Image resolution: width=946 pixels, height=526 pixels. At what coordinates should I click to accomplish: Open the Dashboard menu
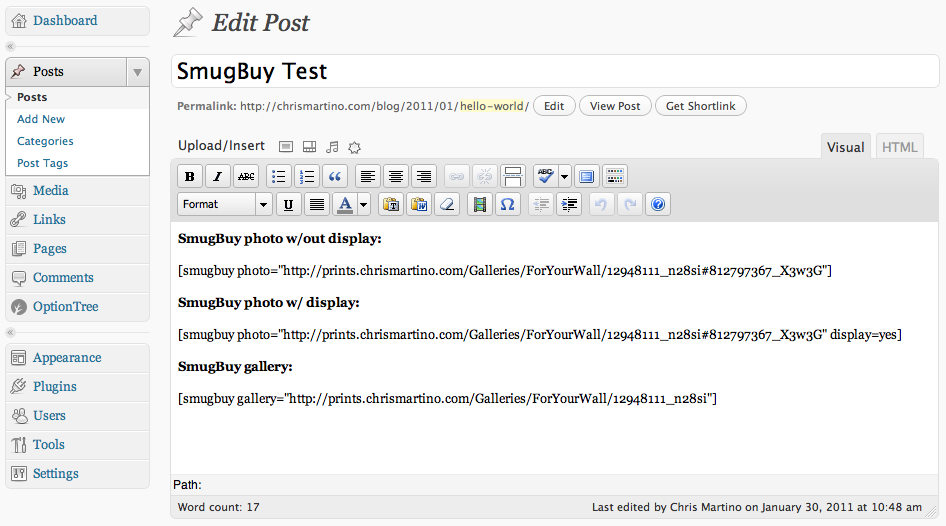tap(77, 21)
